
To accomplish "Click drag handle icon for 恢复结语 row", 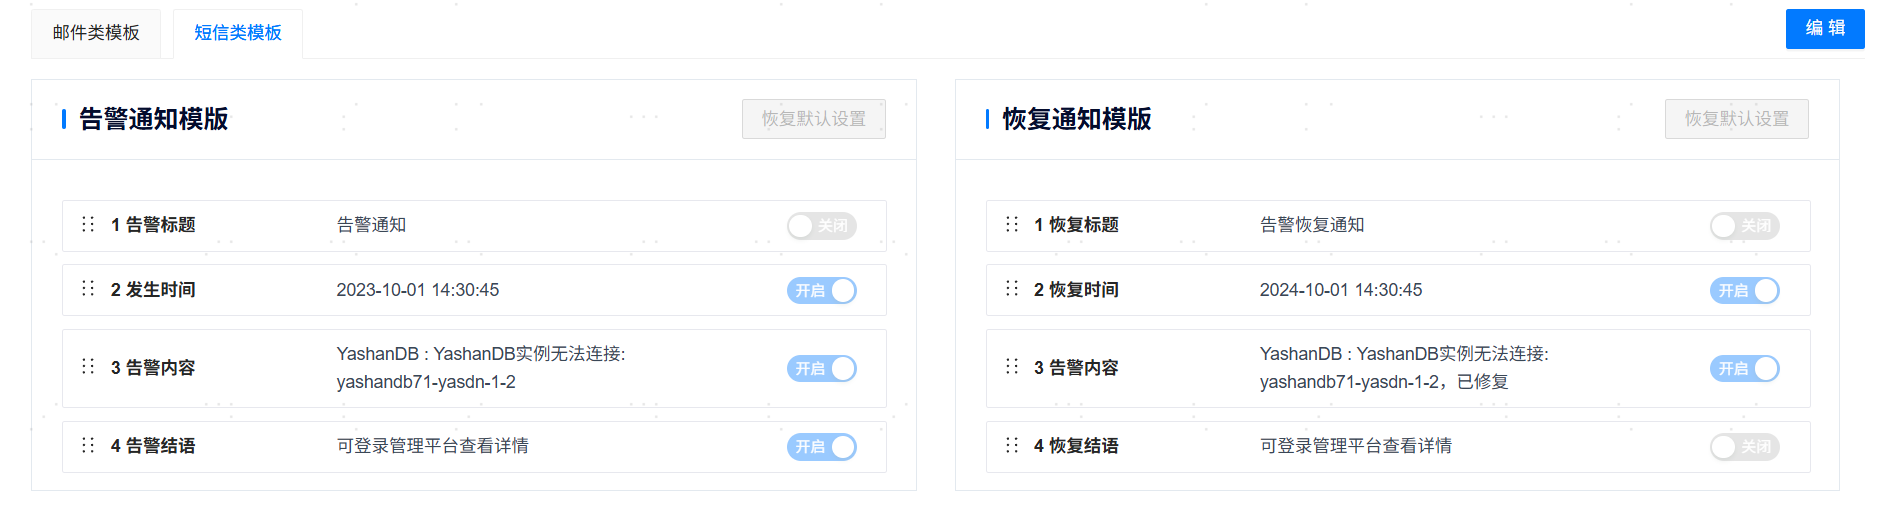I will pyautogui.click(x=1012, y=445).
